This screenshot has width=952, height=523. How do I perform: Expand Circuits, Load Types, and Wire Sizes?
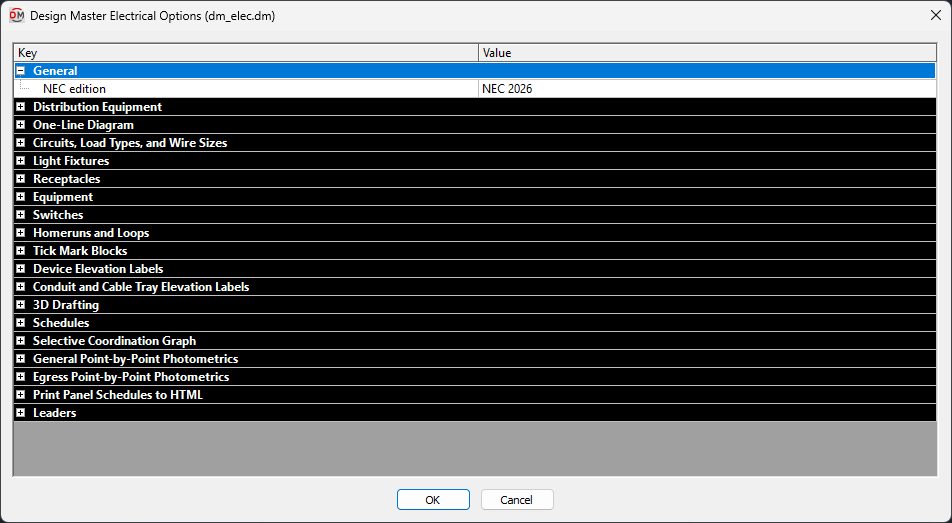coord(21,143)
